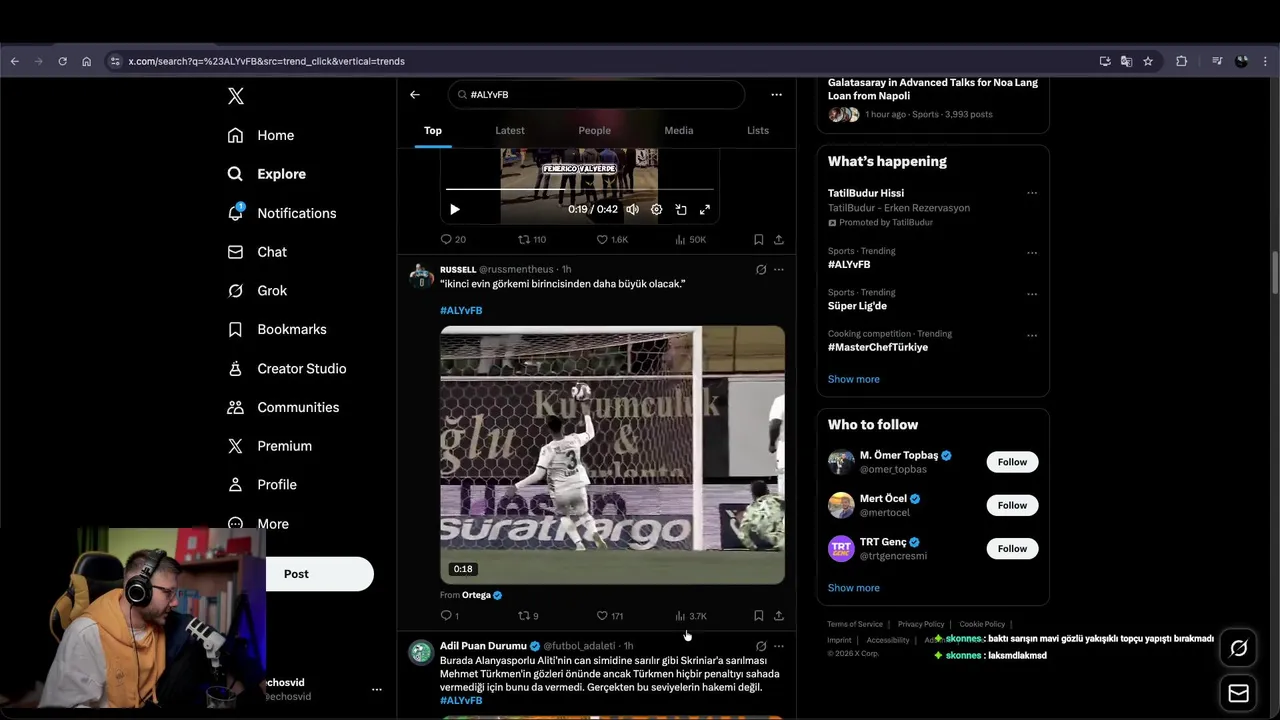Screen dimensions: 1280x720
Task: Click Grok icon on Adil Puan Durumu post
Action: (x=761, y=647)
